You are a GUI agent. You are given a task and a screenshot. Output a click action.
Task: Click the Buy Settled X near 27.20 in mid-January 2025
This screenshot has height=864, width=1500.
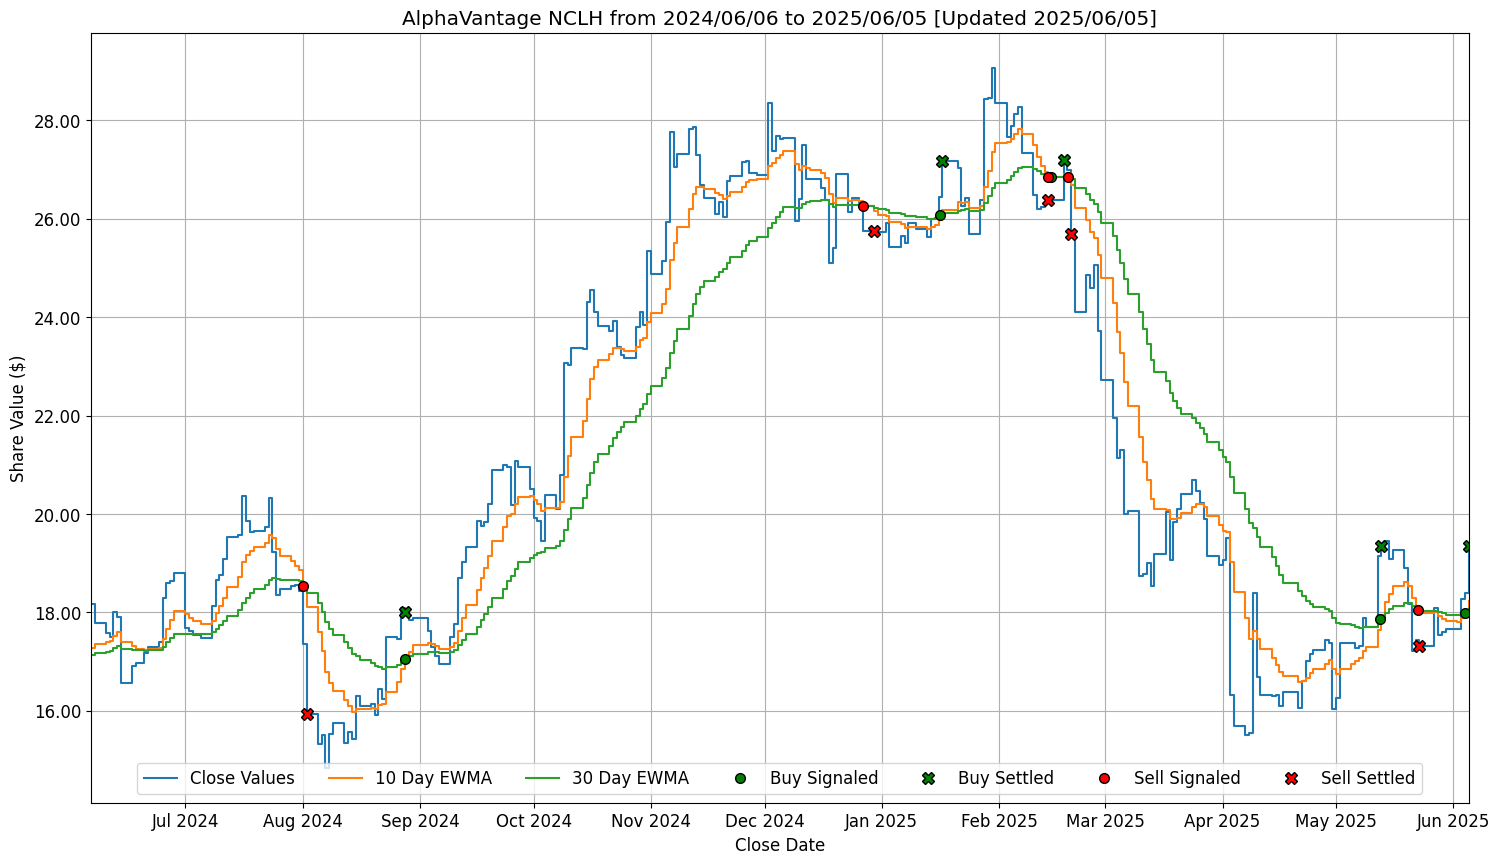tap(942, 161)
